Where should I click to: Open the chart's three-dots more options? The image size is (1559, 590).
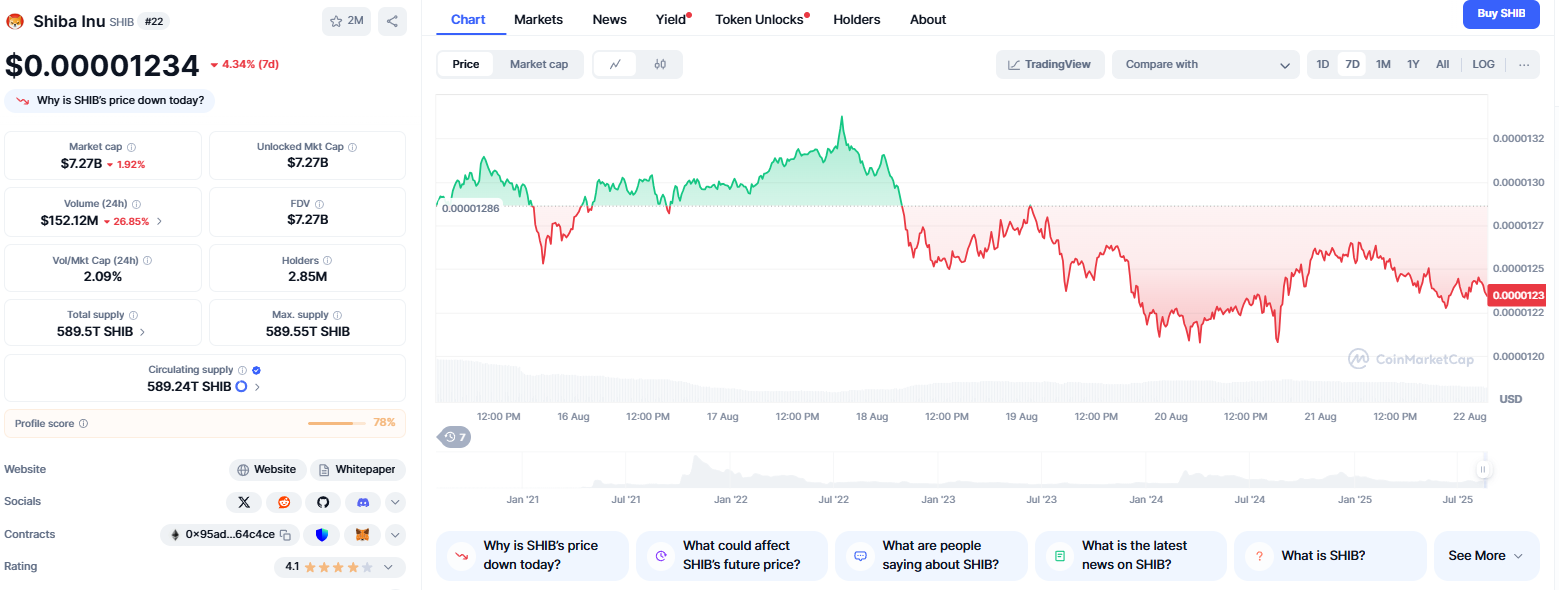1524,64
